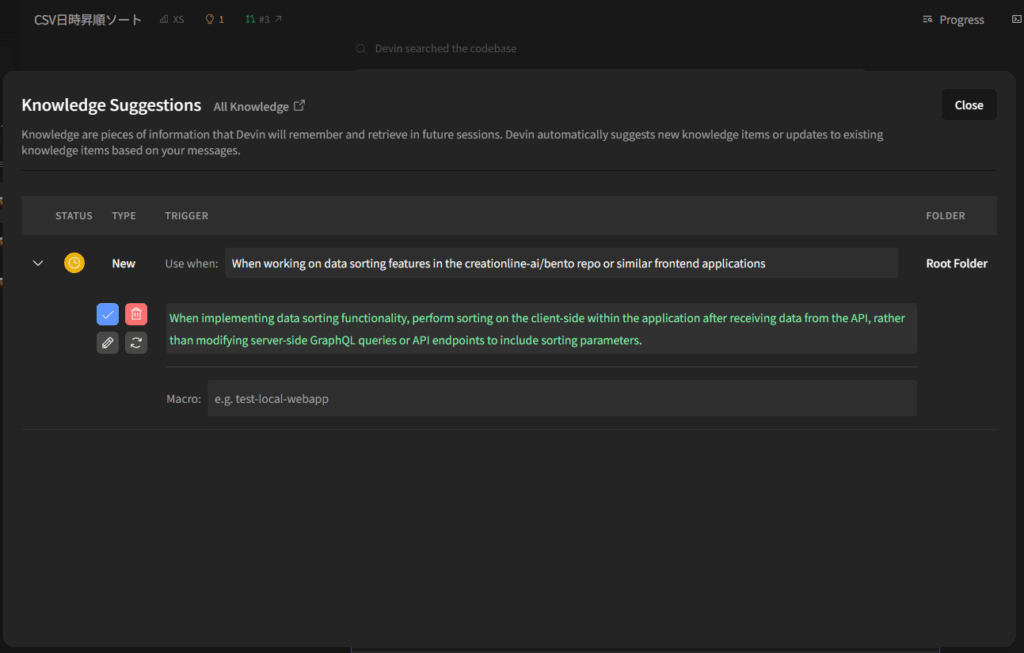Click into the Macro input field
Screen dimensions: 1024x653
pos(561,398)
